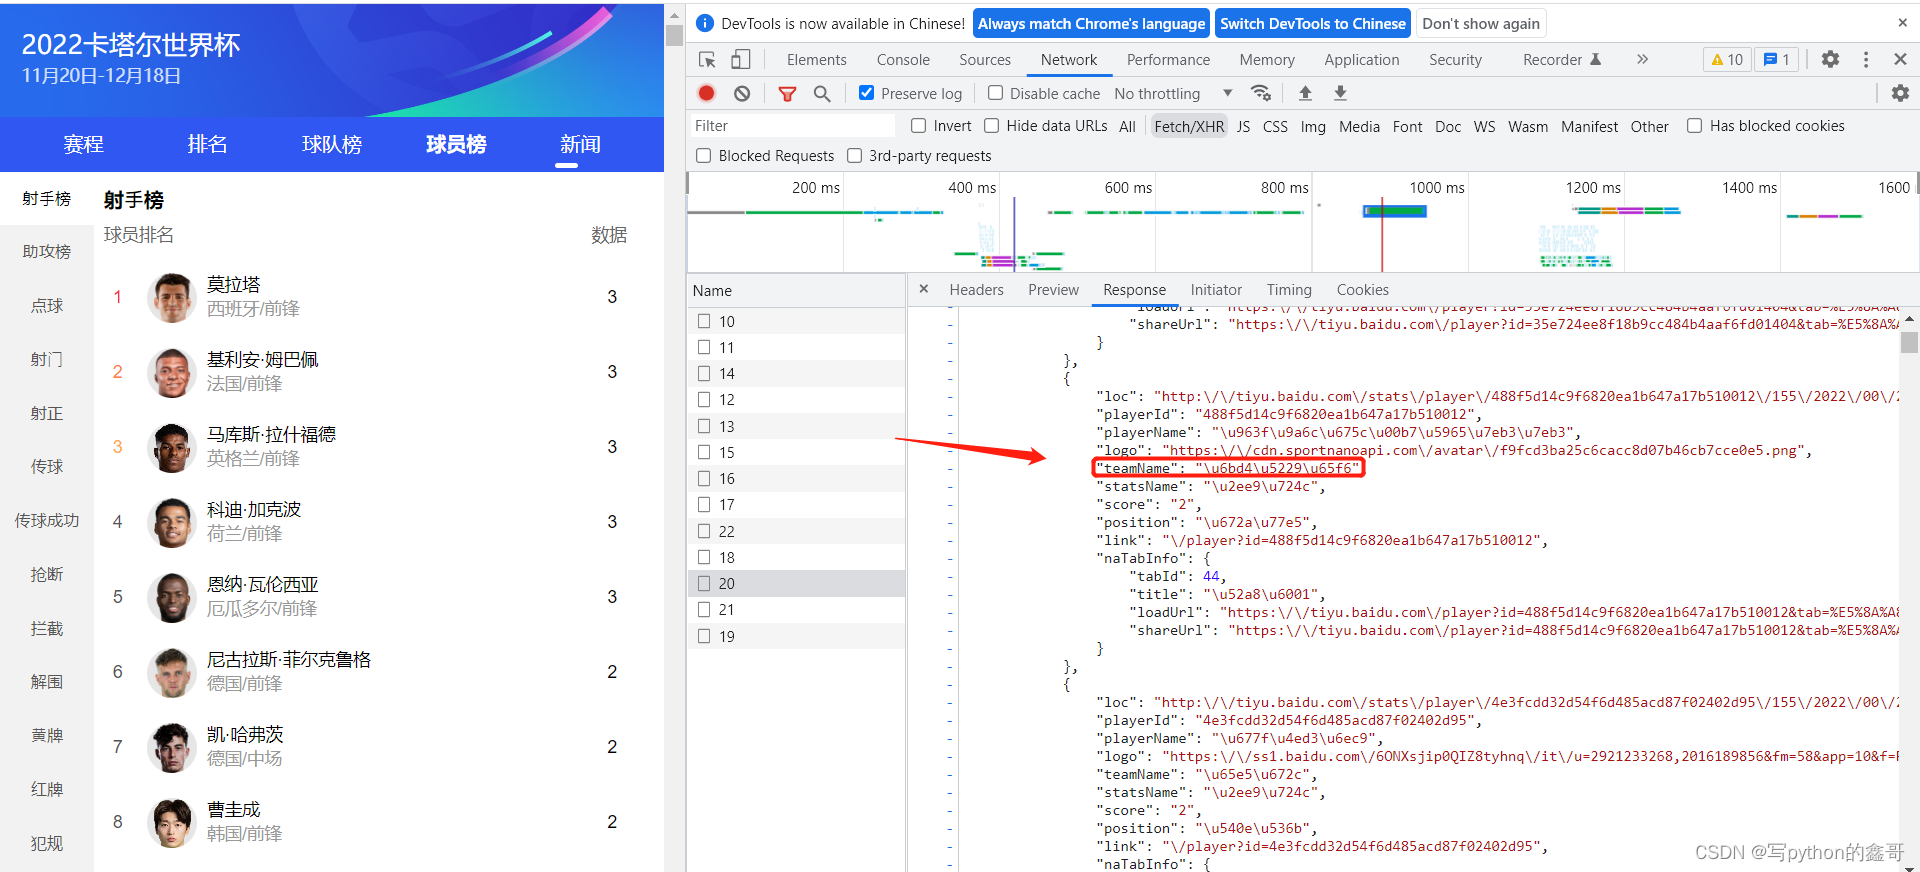Click 基利安·姆巴佩 player avatar
The height and width of the screenshot is (872, 1920).
(172, 372)
